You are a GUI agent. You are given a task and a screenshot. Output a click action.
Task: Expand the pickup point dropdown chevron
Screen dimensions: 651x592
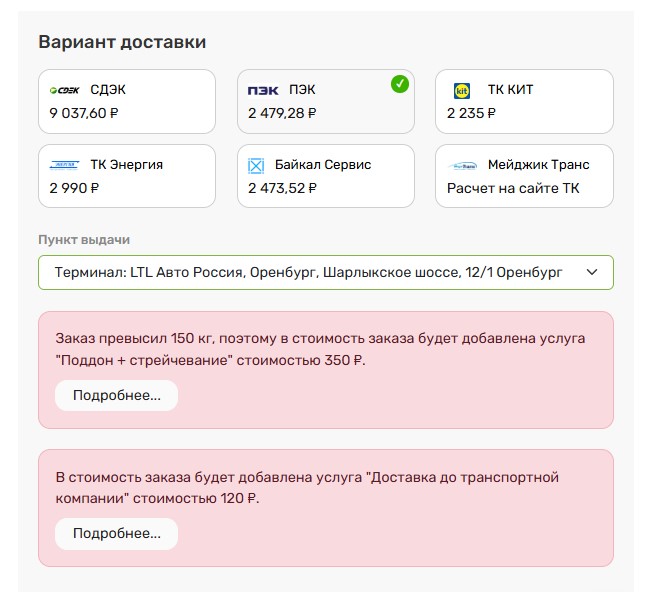592,272
